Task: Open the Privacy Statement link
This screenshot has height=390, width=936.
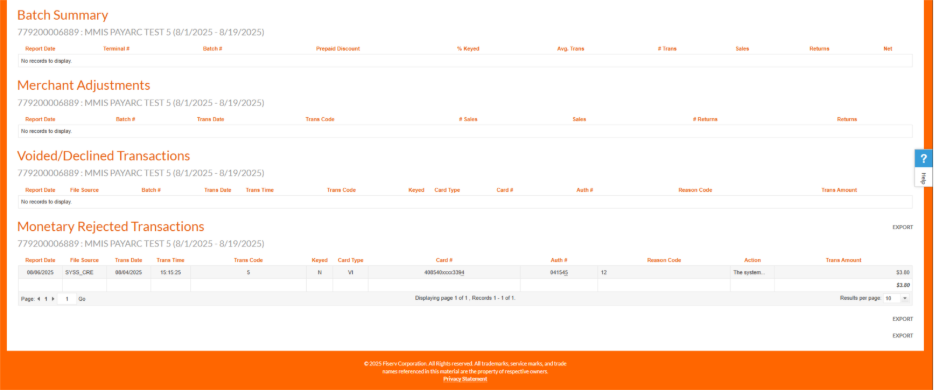Action: click(x=465, y=379)
